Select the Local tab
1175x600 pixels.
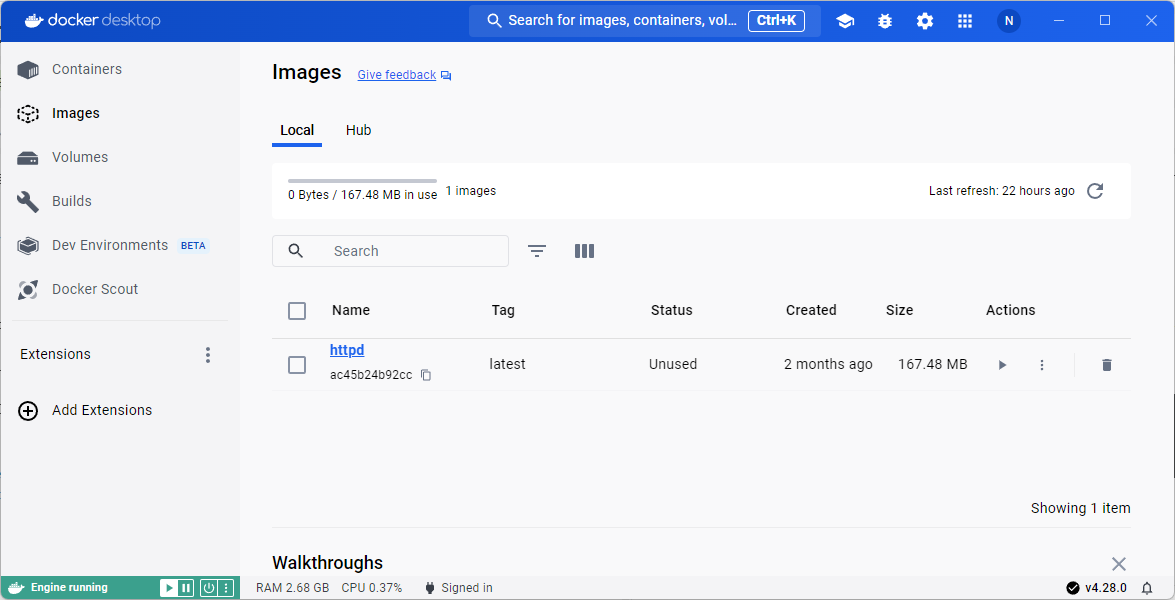pyautogui.click(x=297, y=130)
